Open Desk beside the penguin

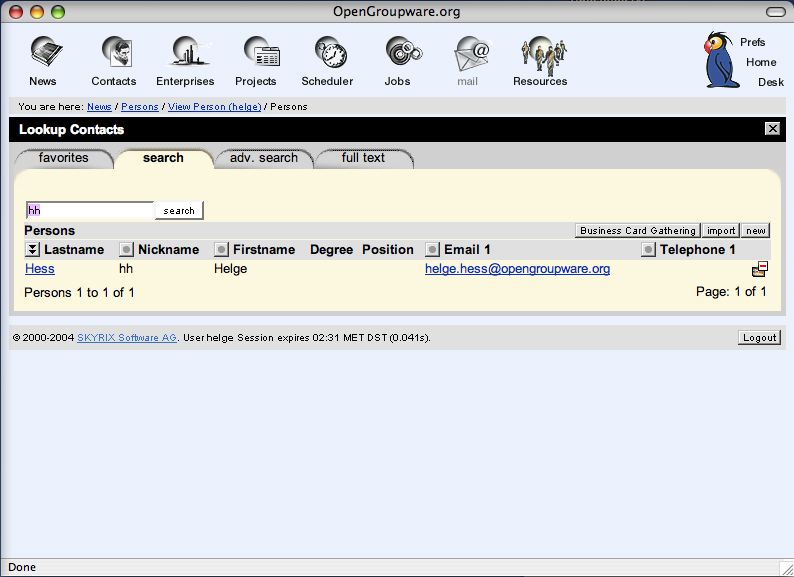pyautogui.click(x=771, y=82)
